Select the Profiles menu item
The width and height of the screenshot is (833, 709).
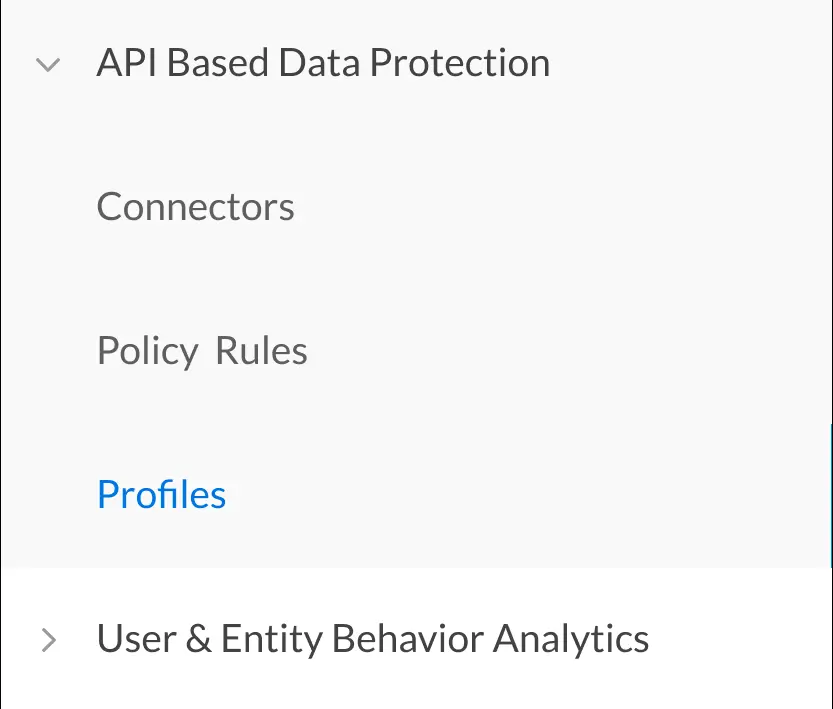click(x=161, y=495)
